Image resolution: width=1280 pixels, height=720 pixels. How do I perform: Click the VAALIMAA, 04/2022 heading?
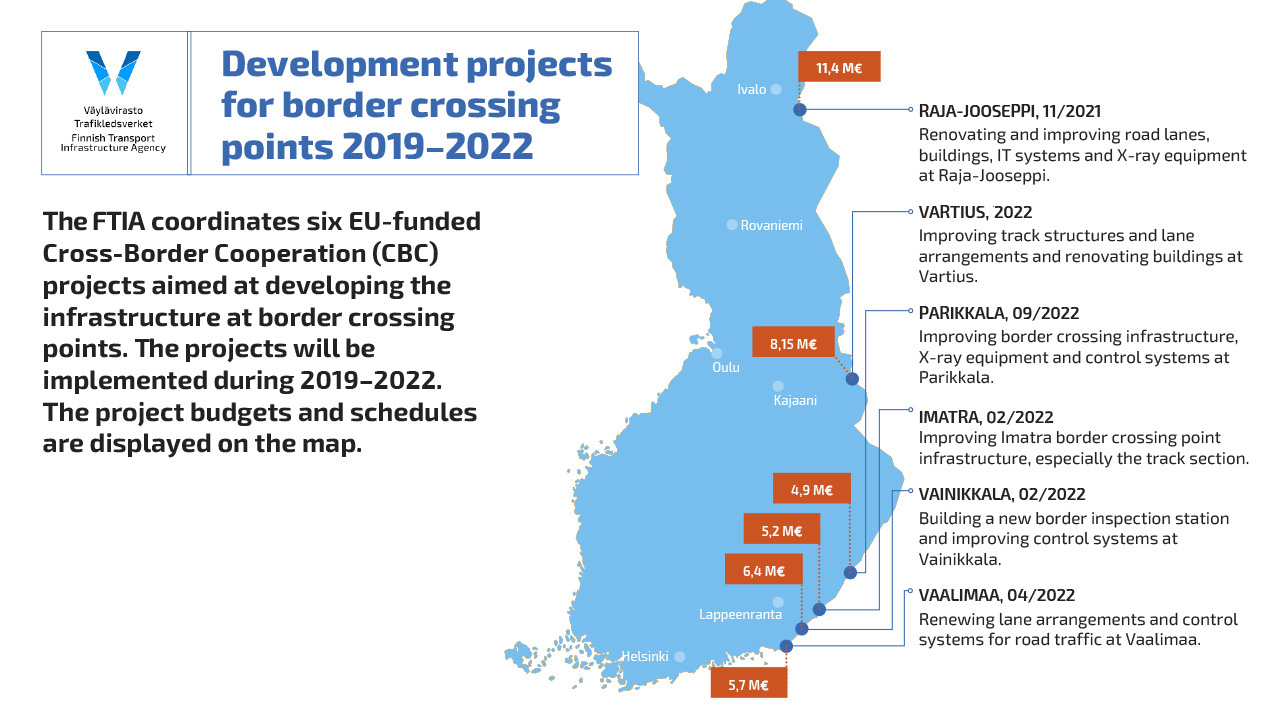997,595
